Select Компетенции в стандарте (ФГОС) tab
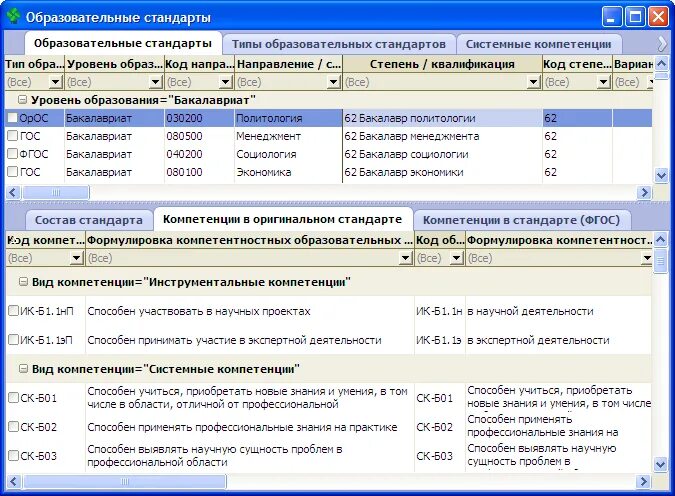 [521, 220]
